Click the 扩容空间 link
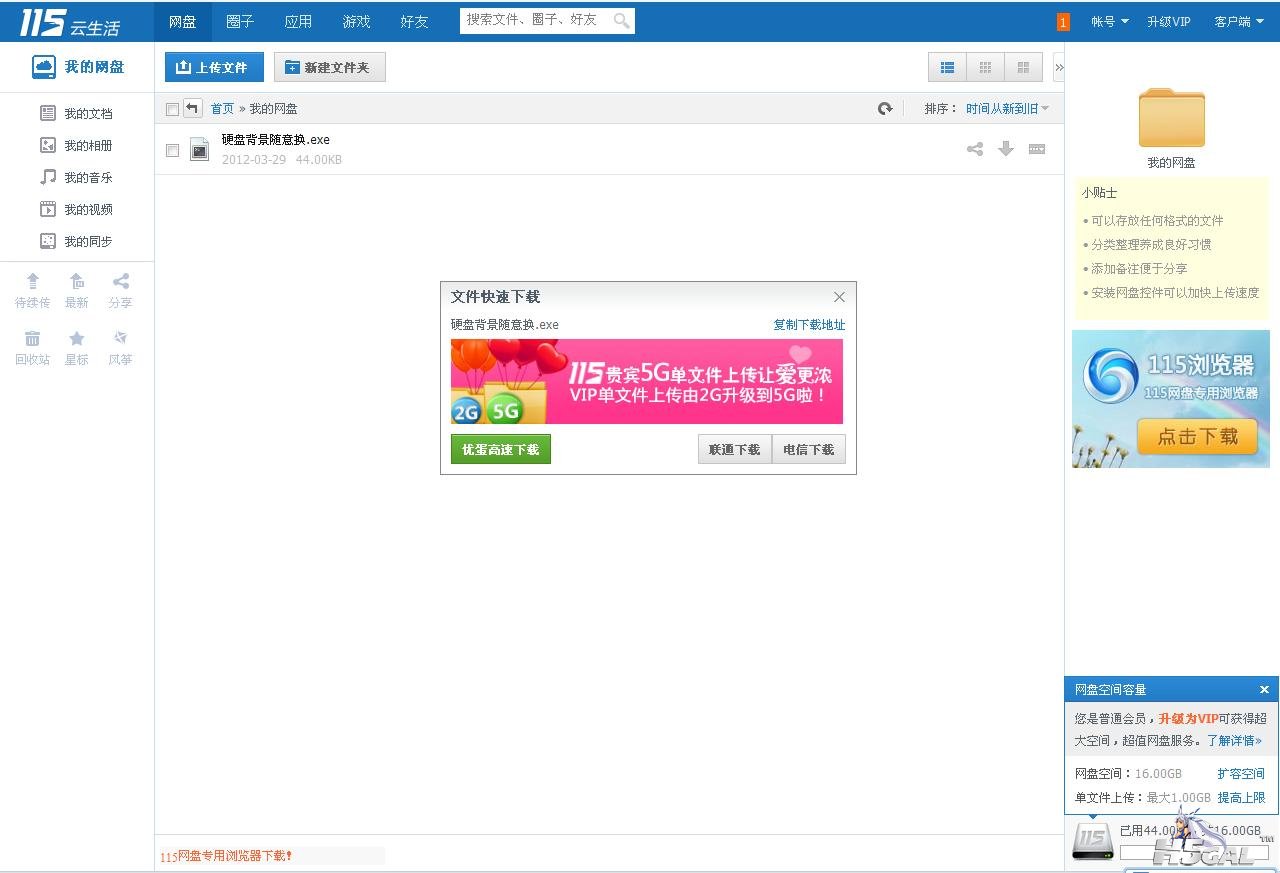This screenshot has width=1280, height=873. coord(1241,774)
